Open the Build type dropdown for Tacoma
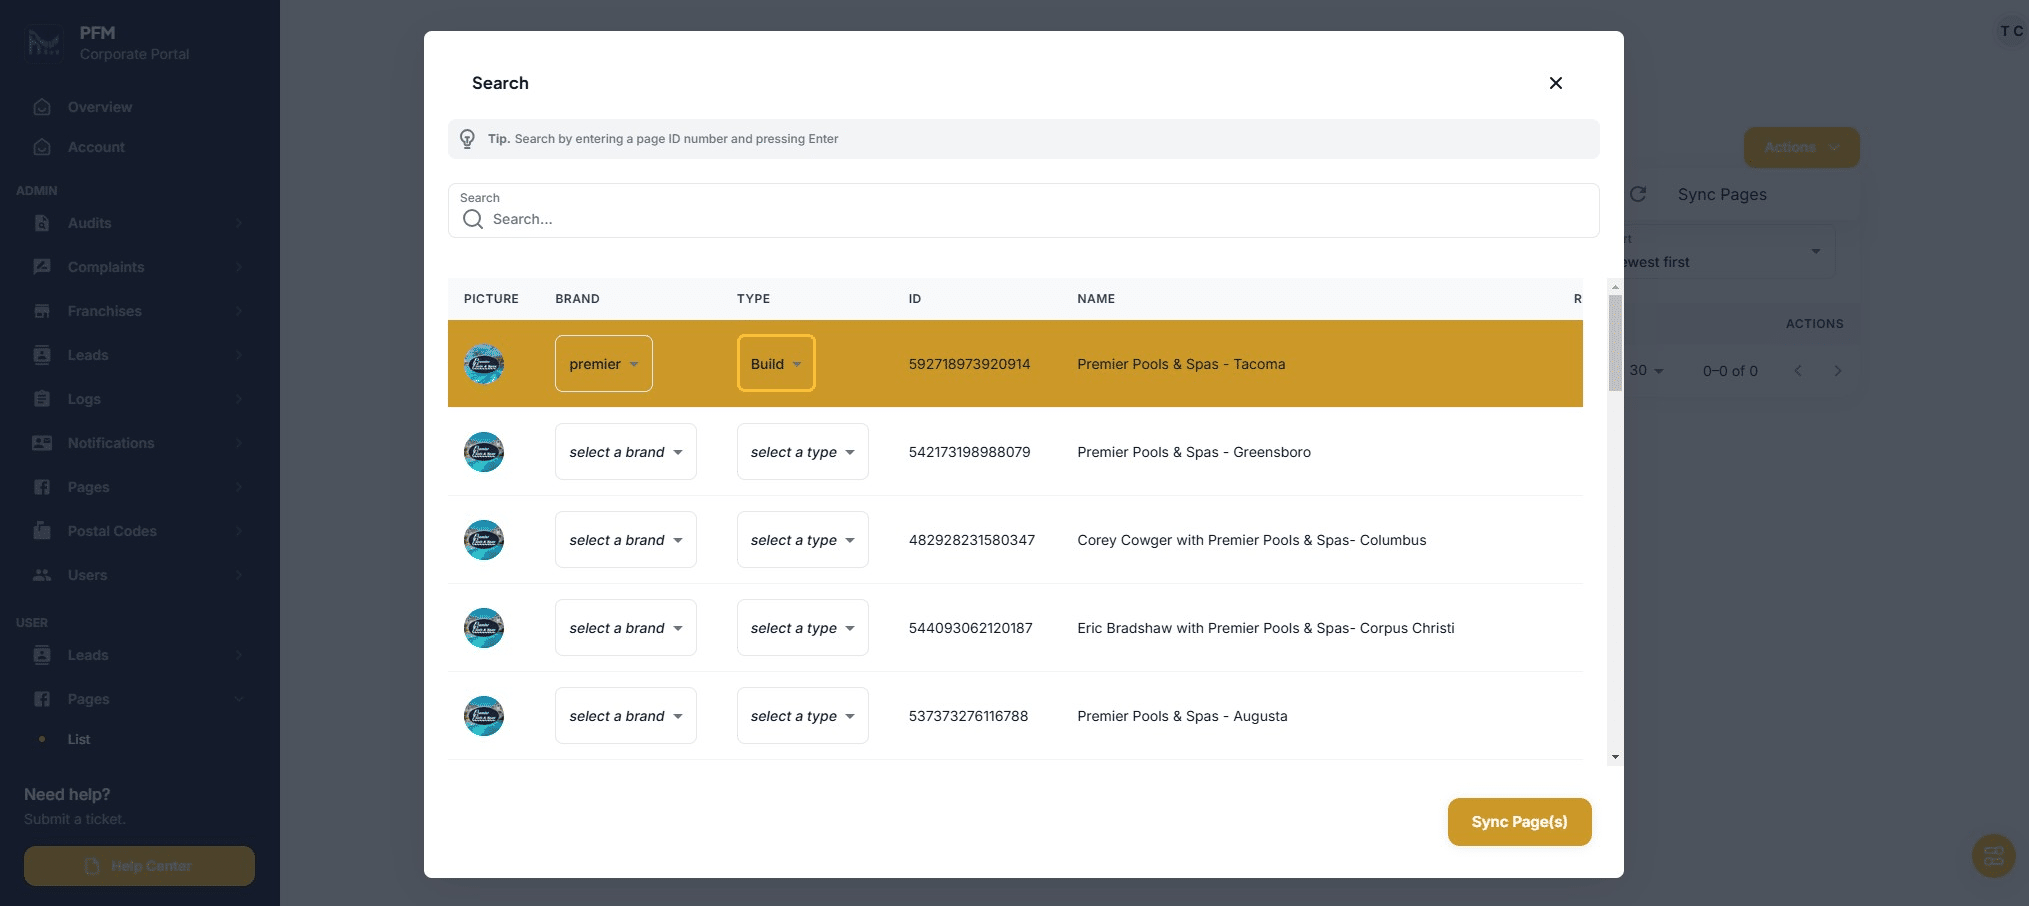Image resolution: width=2029 pixels, height=906 pixels. coord(776,363)
